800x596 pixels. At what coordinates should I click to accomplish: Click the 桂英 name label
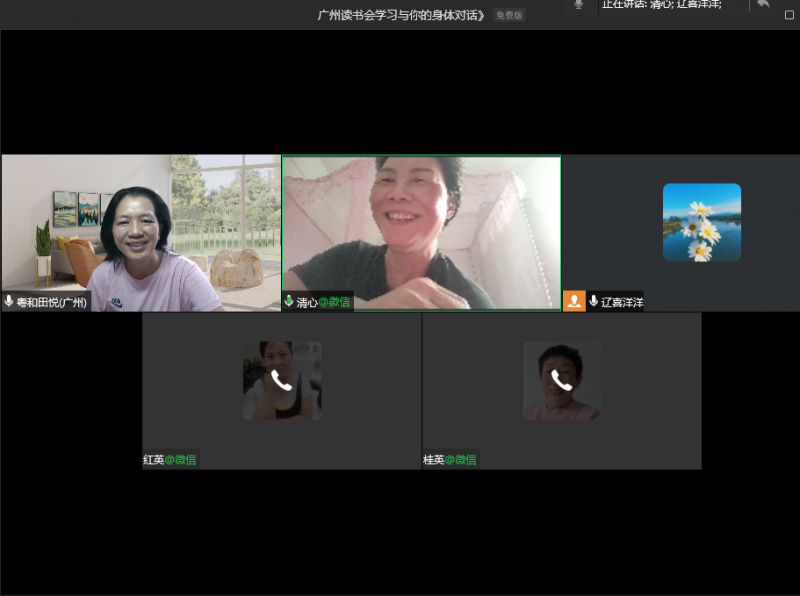tap(434, 460)
